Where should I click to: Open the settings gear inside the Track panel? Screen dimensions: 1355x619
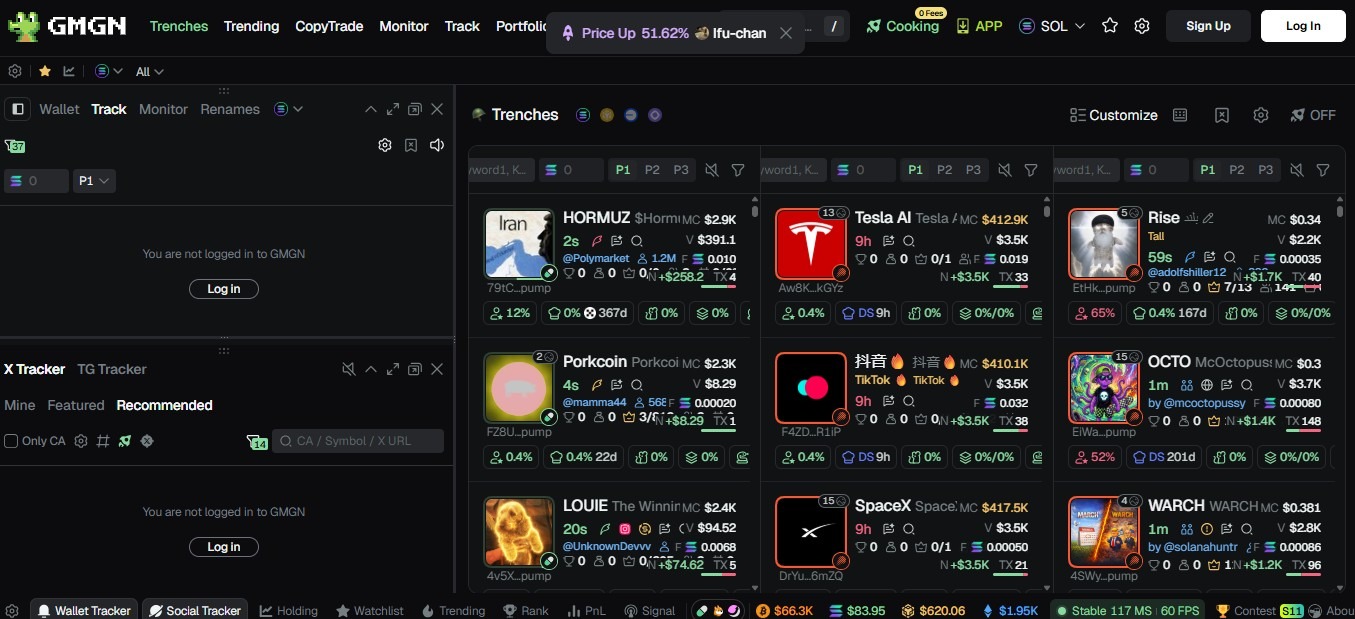coord(385,145)
